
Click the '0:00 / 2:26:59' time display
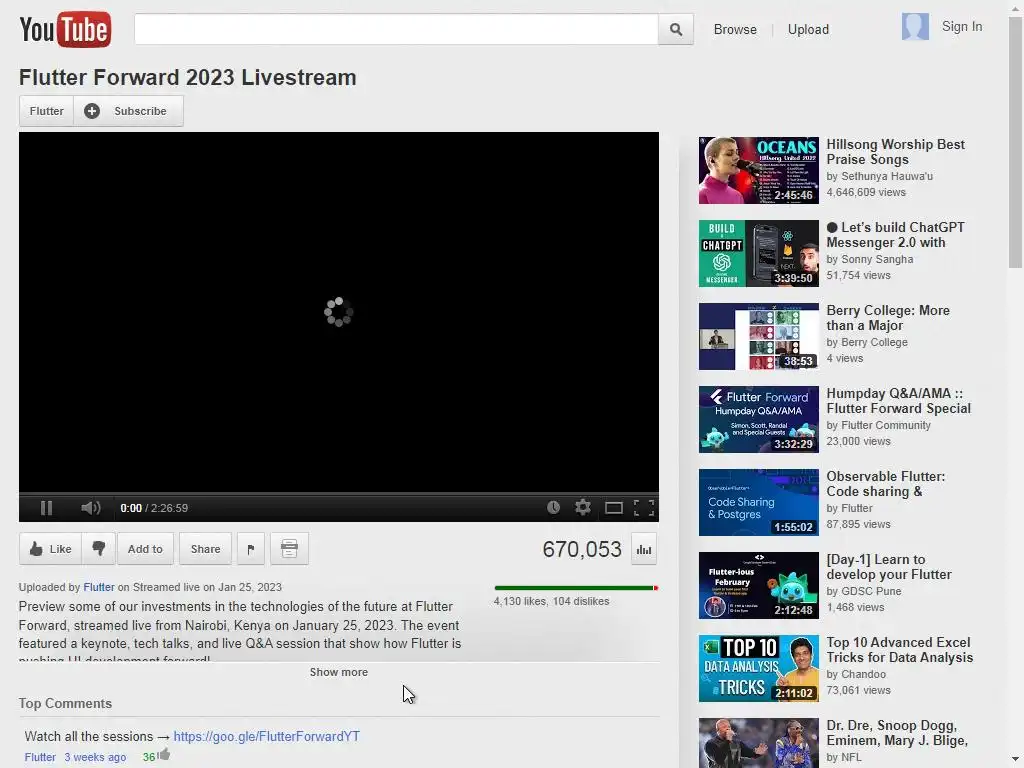[154, 508]
